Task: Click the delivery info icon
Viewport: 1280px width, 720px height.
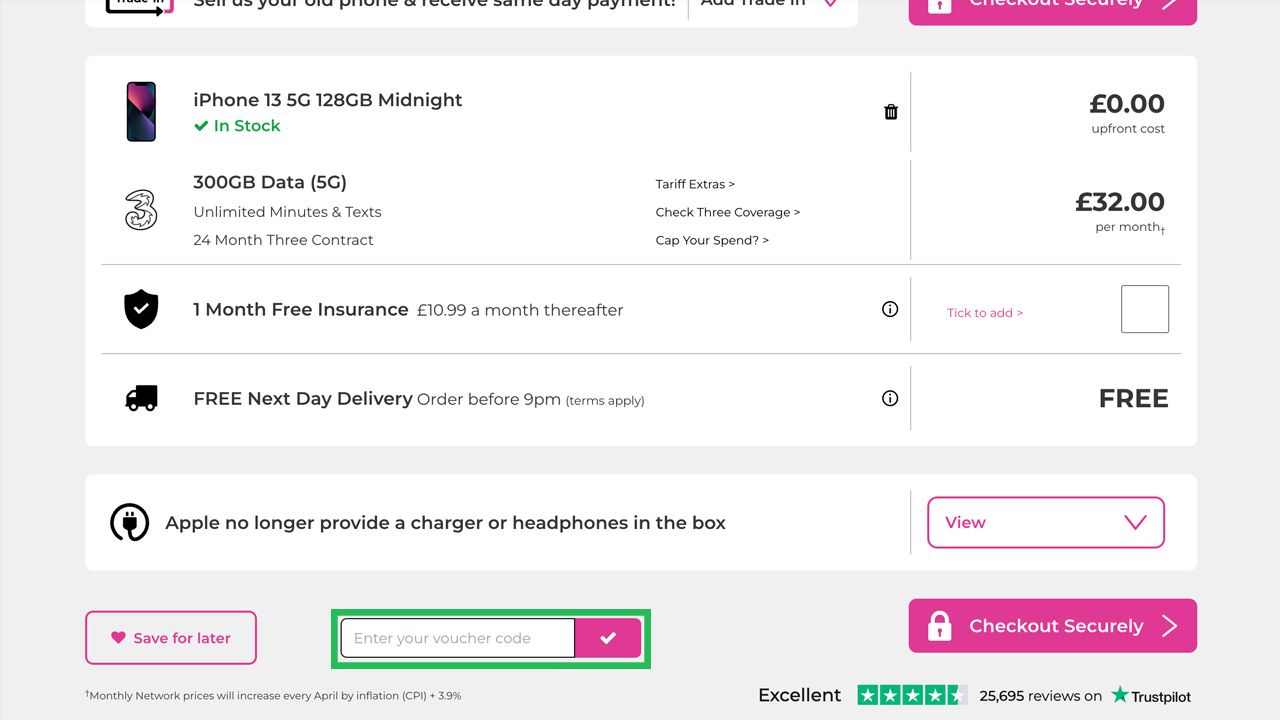Action: [890, 398]
